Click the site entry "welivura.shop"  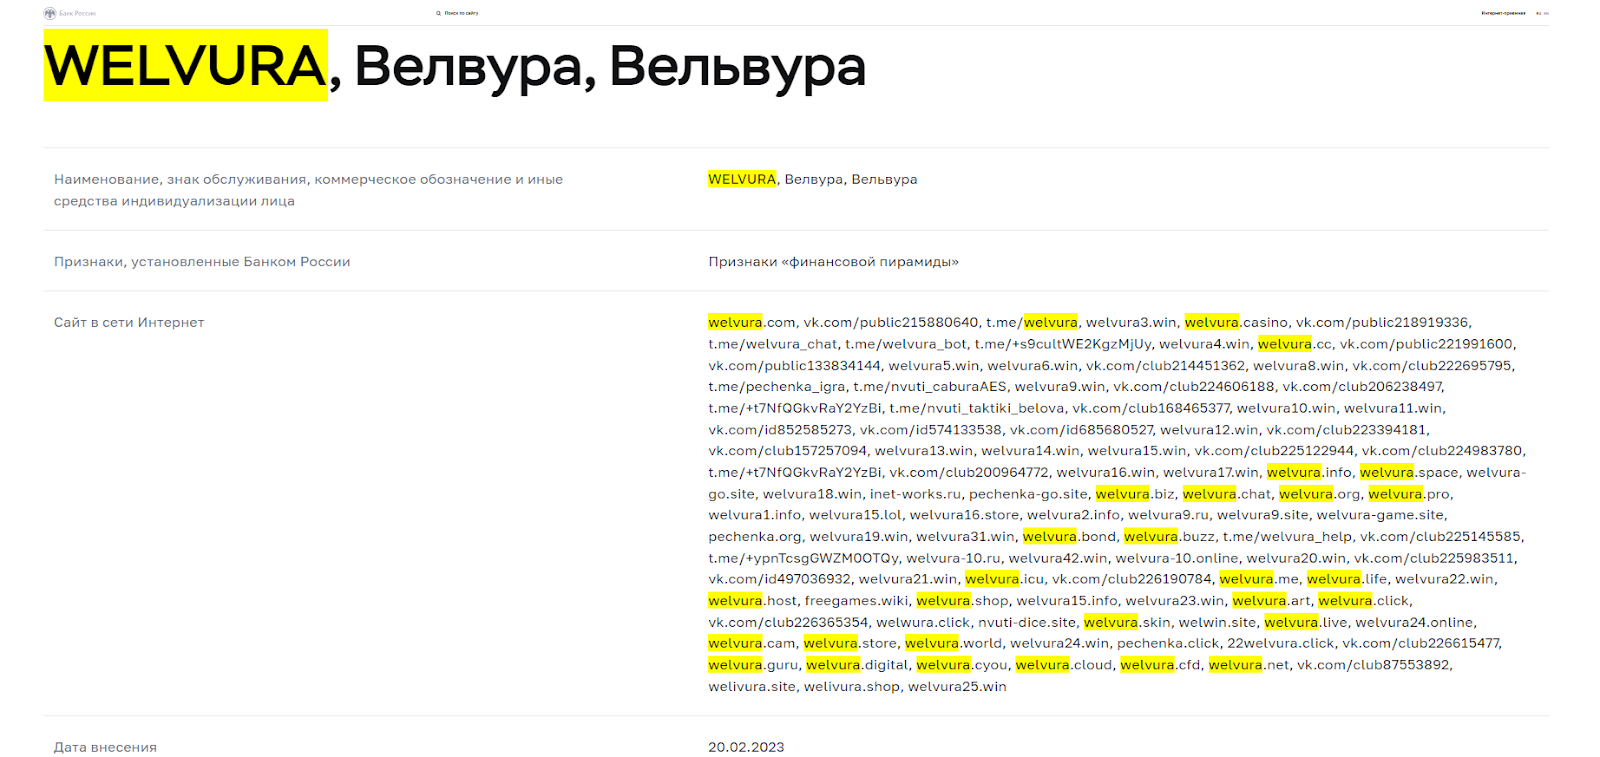(853, 687)
